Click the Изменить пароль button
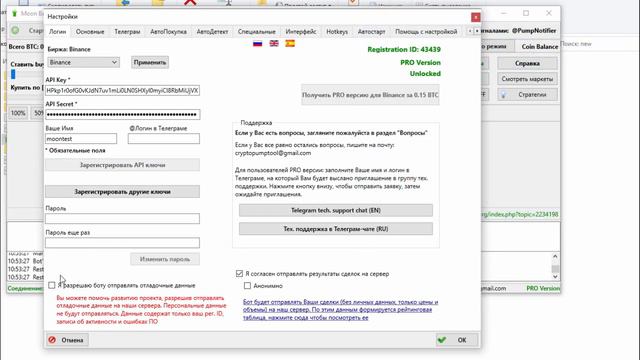The height and width of the screenshot is (360, 640). point(165,259)
